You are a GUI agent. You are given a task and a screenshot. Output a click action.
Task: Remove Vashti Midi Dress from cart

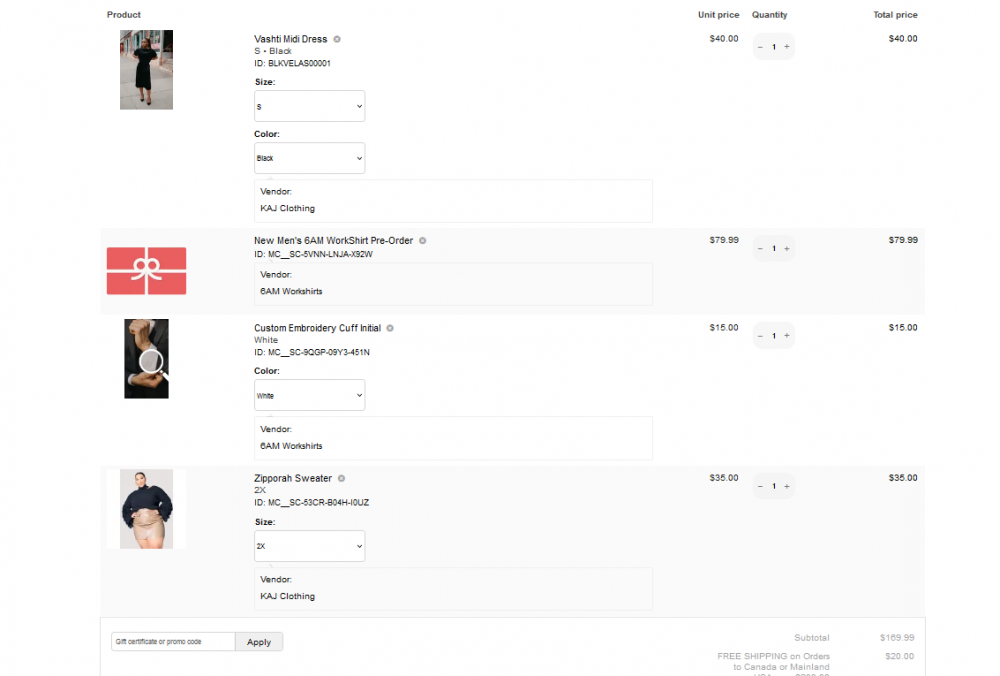337,38
